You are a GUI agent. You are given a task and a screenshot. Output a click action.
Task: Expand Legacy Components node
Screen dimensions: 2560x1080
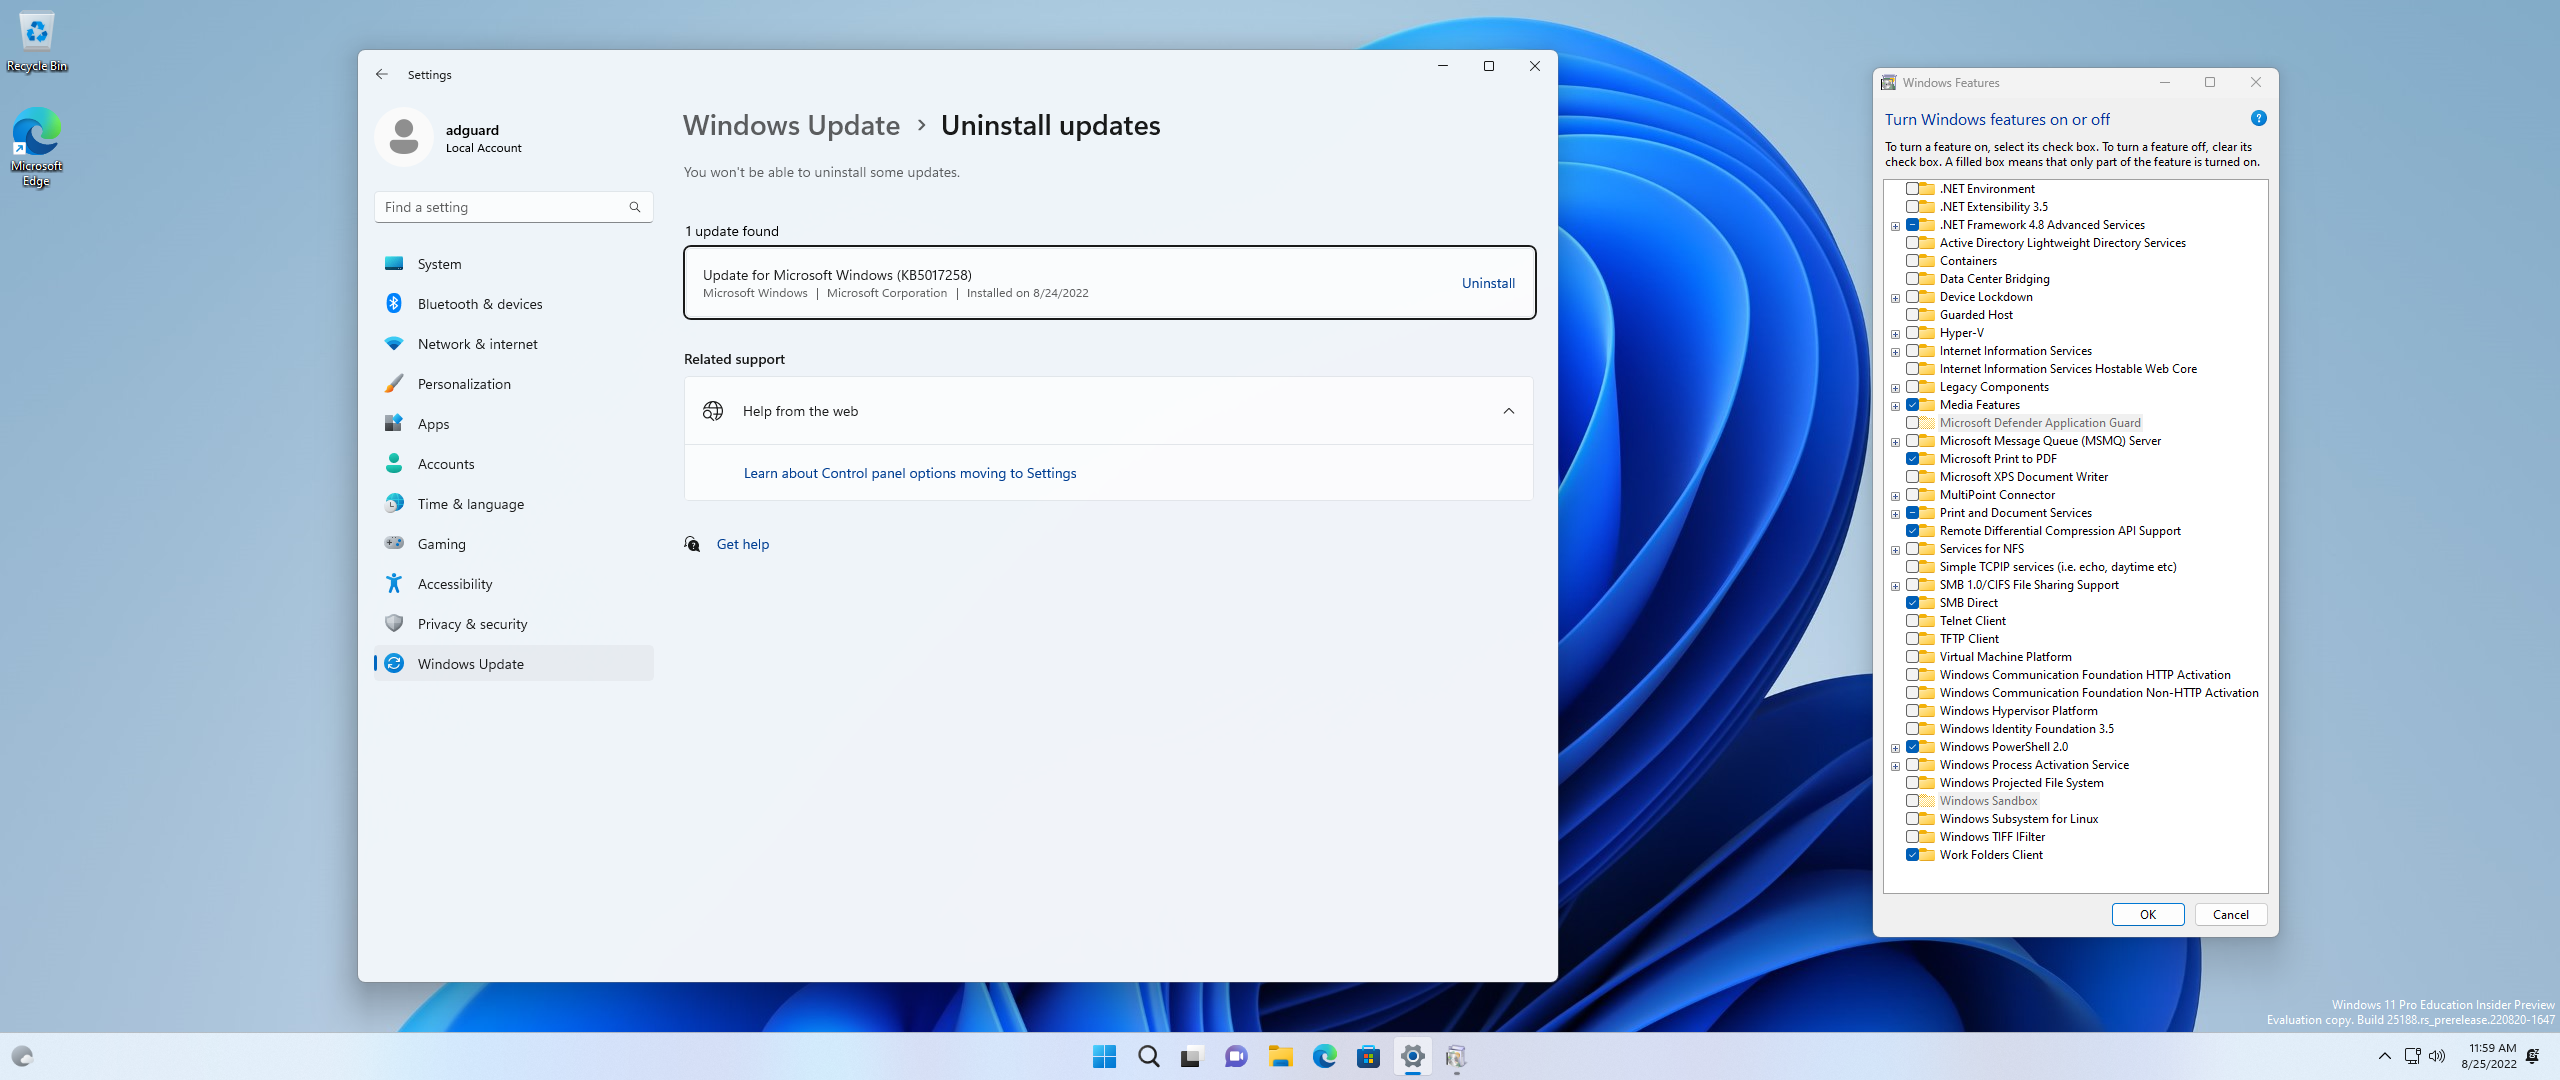tap(1895, 388)
